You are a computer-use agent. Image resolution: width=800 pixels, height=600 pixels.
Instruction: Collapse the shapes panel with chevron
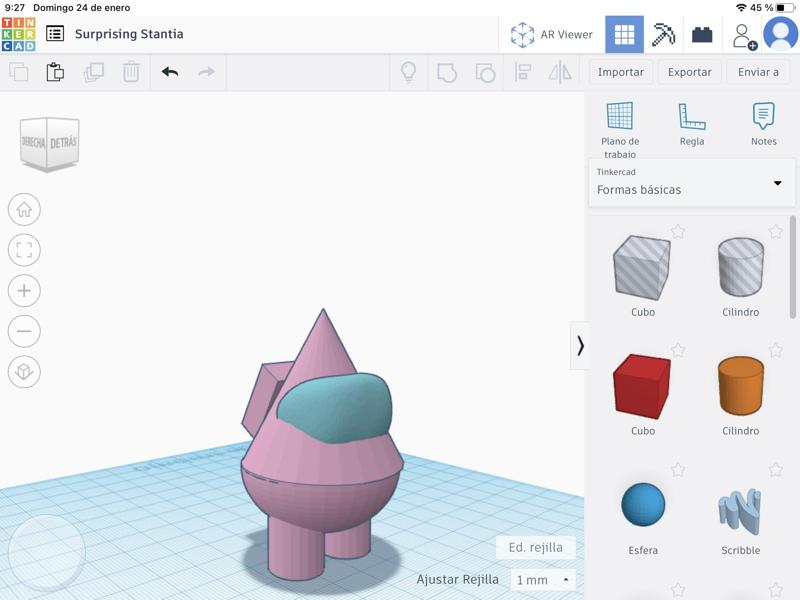pyautogui.click(x=579, y=345)
